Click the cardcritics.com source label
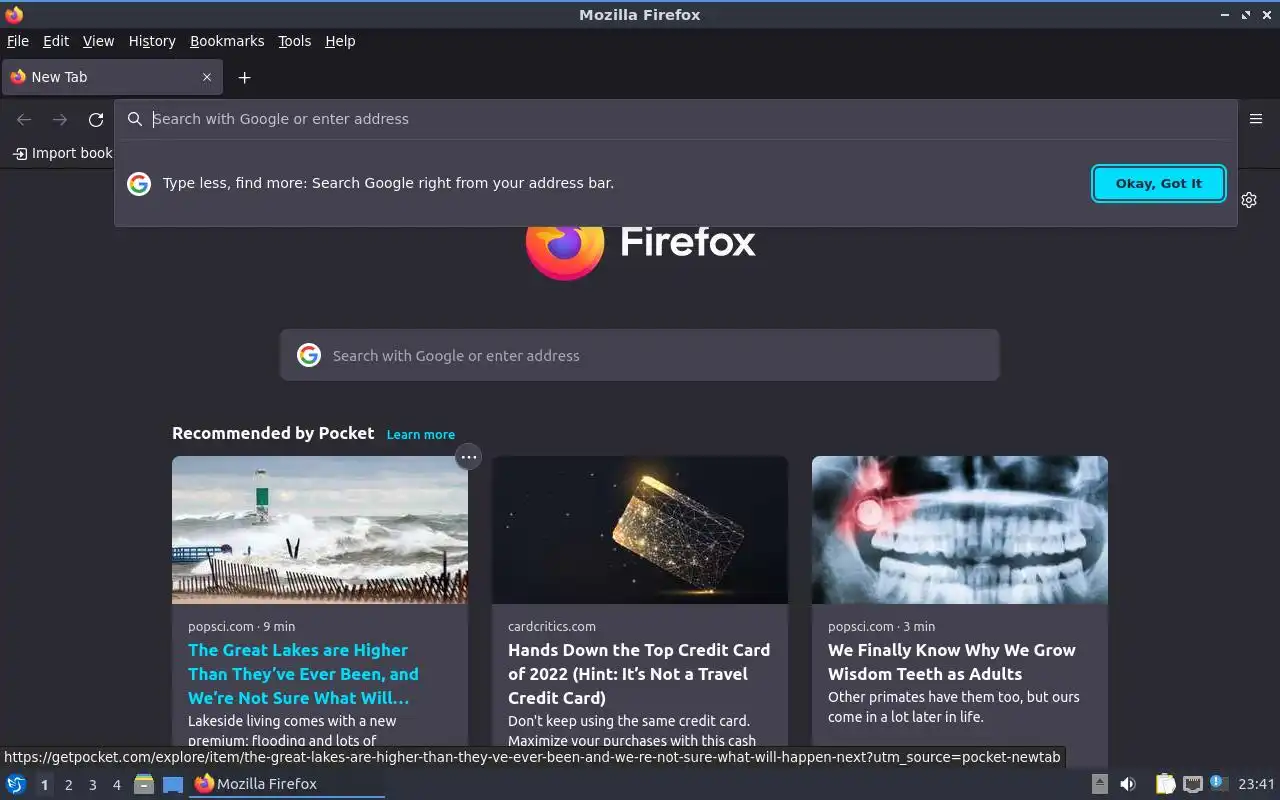 [x=552, y=626]
